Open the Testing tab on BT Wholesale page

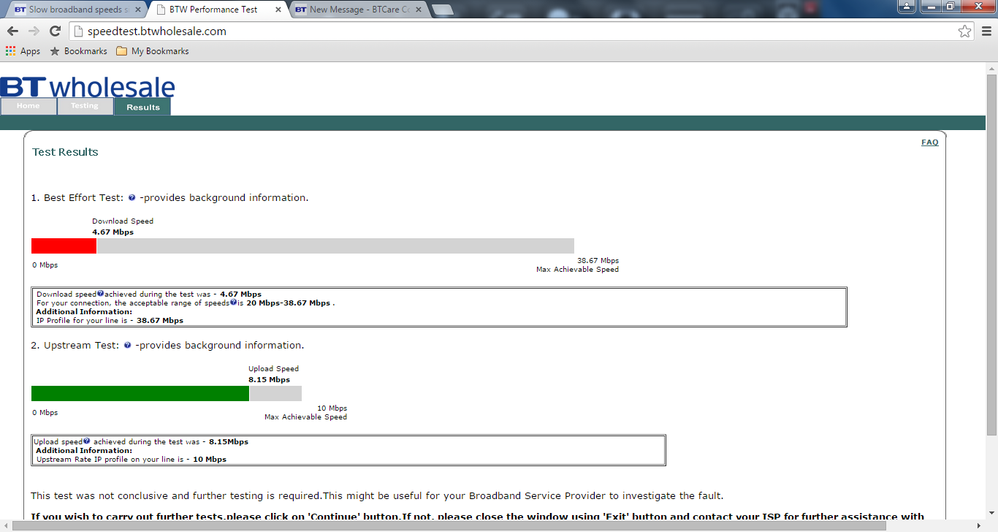[x=85, y=106]
